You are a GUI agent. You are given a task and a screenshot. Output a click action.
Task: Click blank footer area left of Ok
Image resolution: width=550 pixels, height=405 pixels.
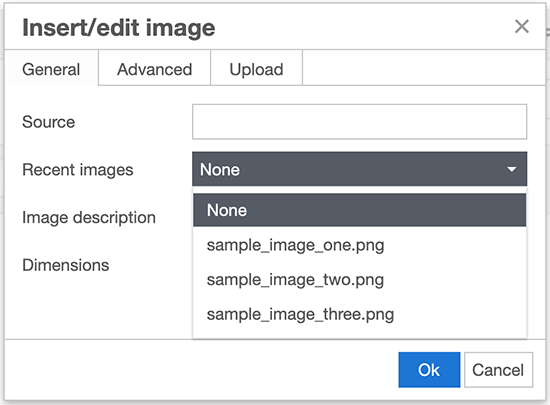tap(201, 370)
